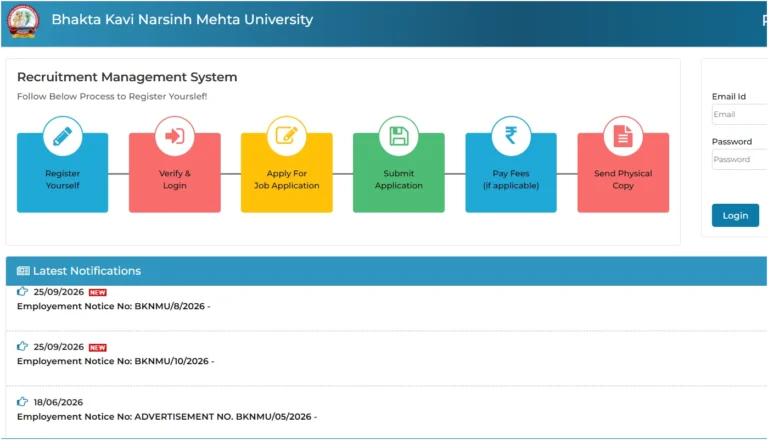Click the text 'Follow Below Process to Register Yourslef!'
This screenshot has width=768, height=440.
112,97
